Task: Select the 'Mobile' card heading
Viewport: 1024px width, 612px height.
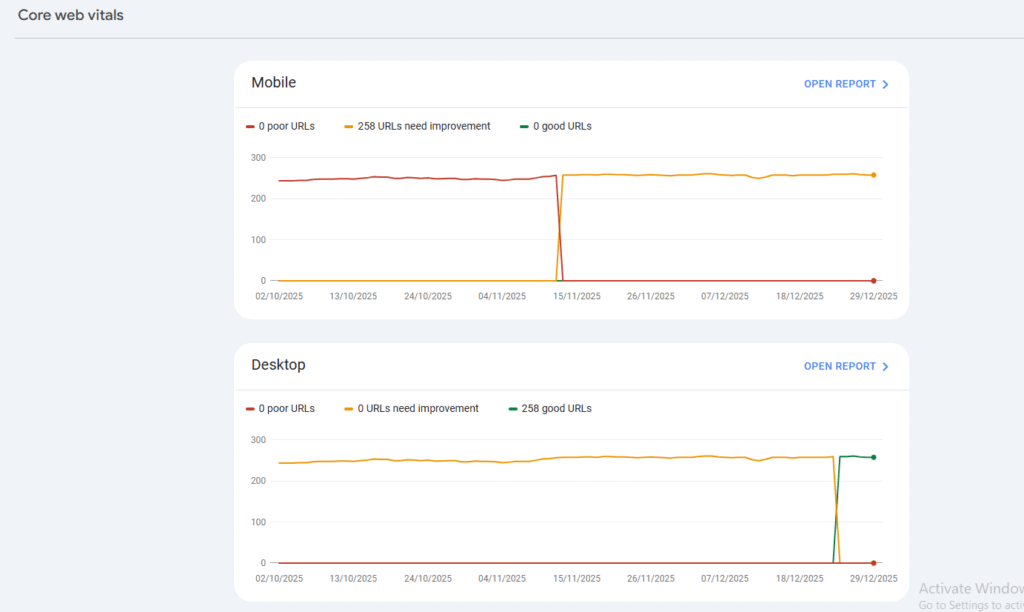Action: [x=273, y=82]
